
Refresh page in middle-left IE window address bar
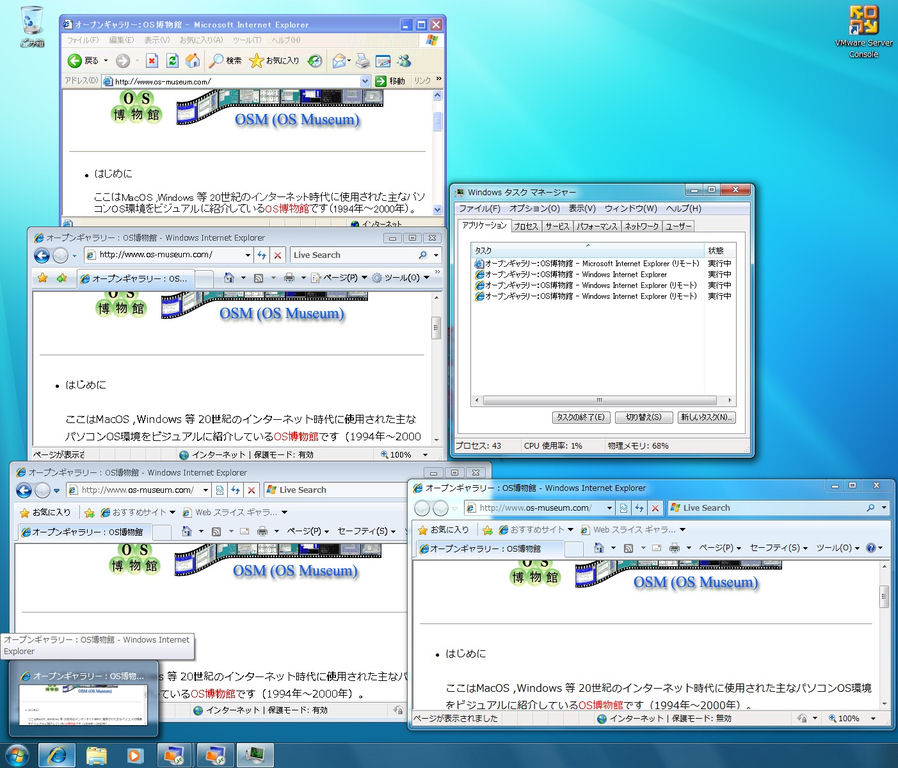point(262,255)
